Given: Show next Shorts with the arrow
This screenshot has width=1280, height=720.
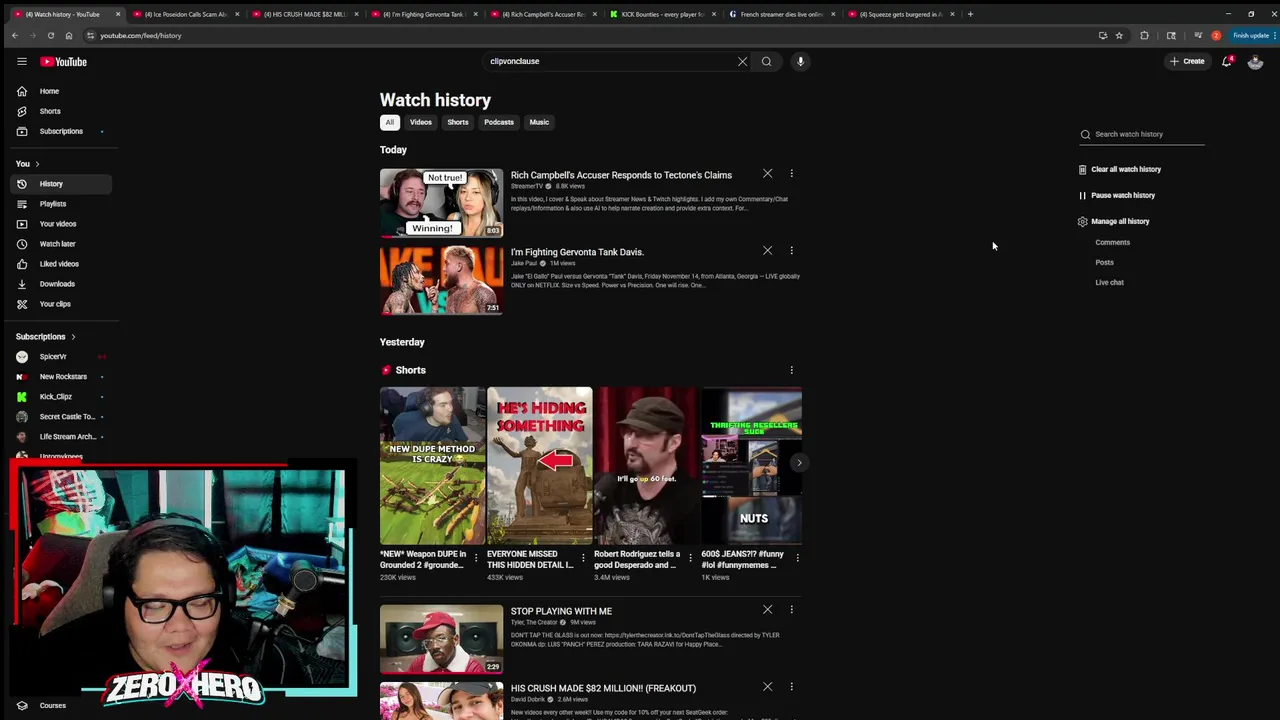Looking at the screenshot, I should 798,462.
